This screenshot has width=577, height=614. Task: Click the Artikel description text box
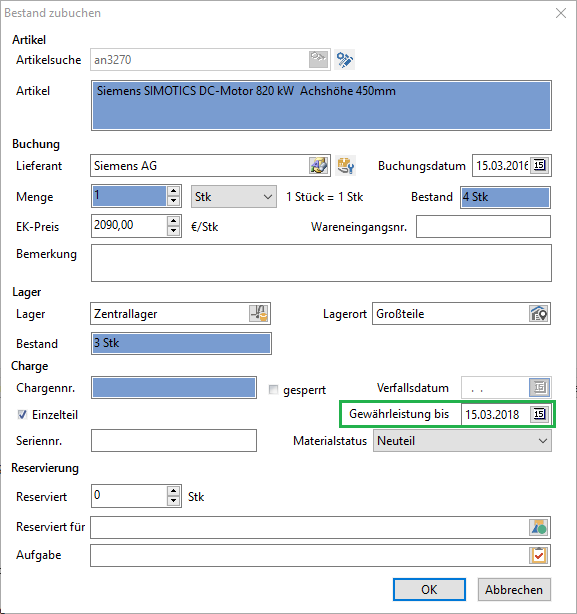tap(321, 105)
